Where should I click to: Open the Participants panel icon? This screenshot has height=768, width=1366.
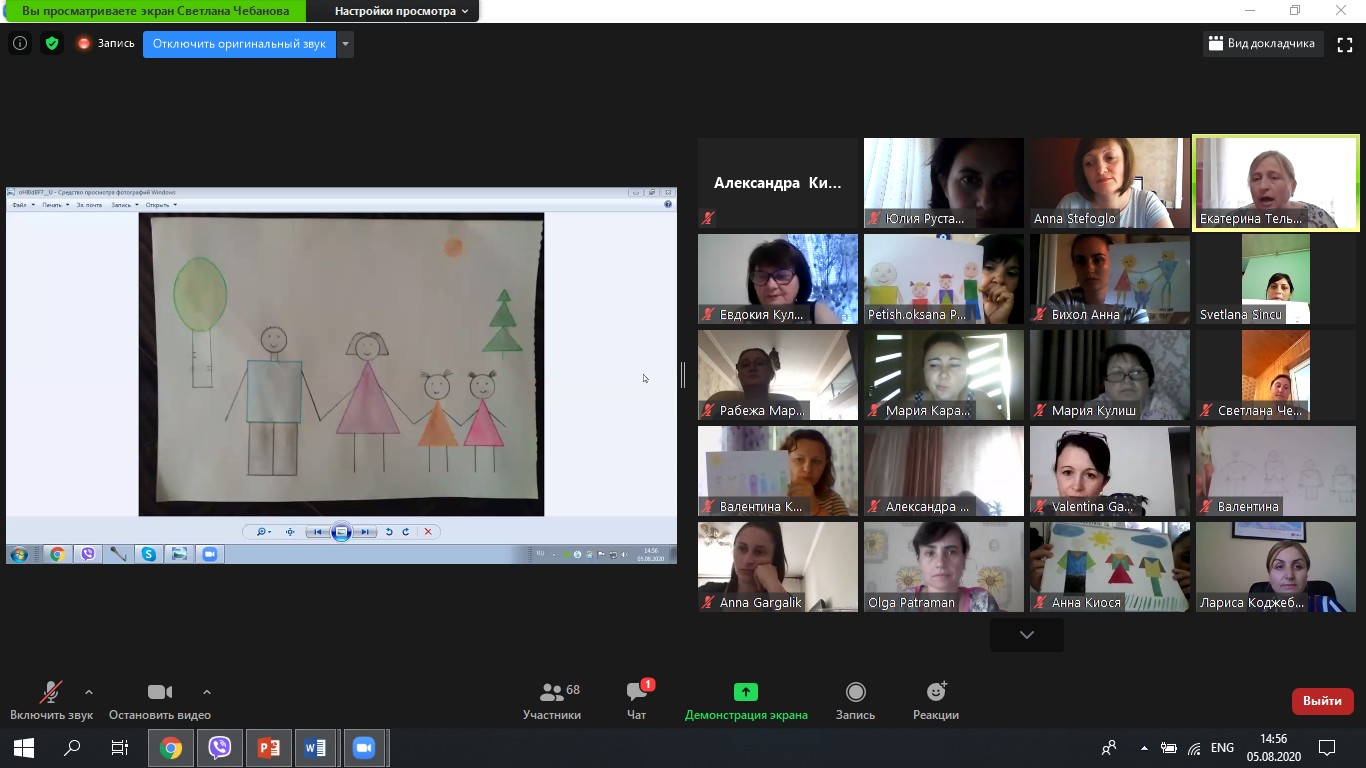point(551,692)
